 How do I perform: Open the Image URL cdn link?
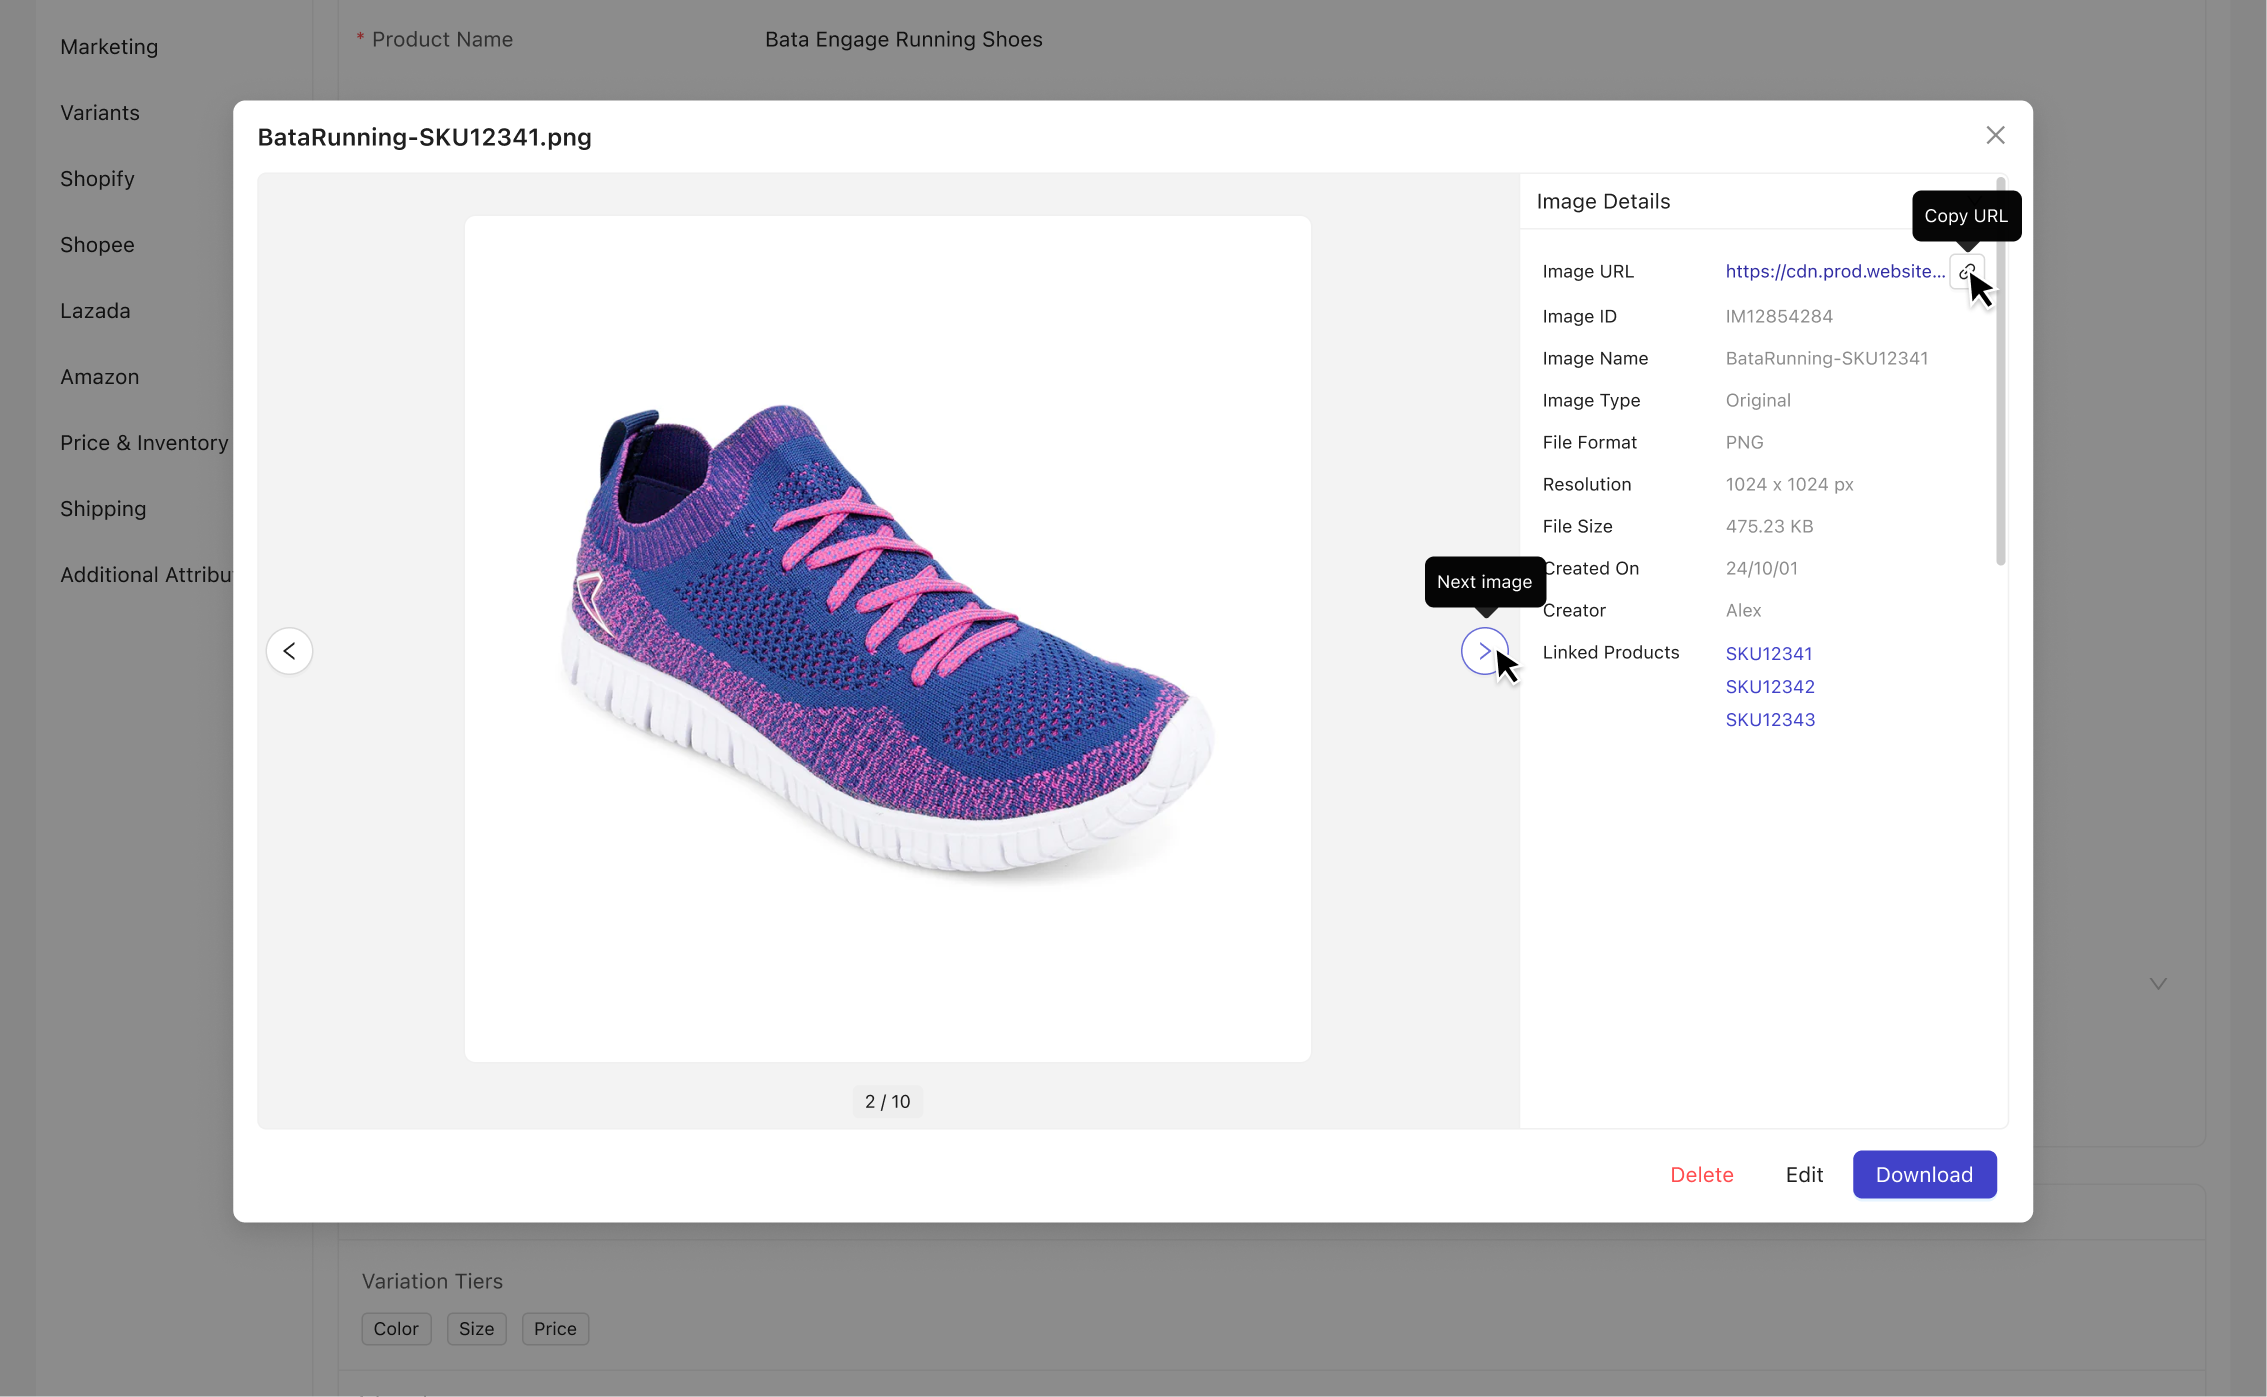[x=1834, y=271]
